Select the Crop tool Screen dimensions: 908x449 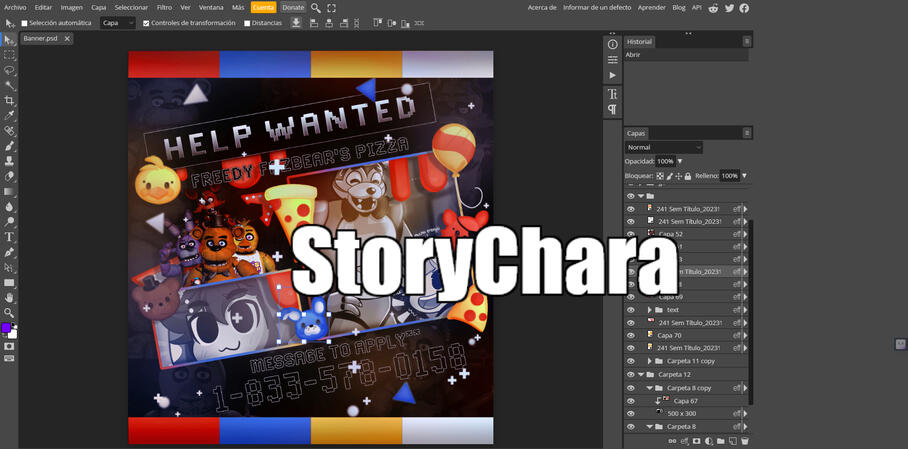point(10,100)
